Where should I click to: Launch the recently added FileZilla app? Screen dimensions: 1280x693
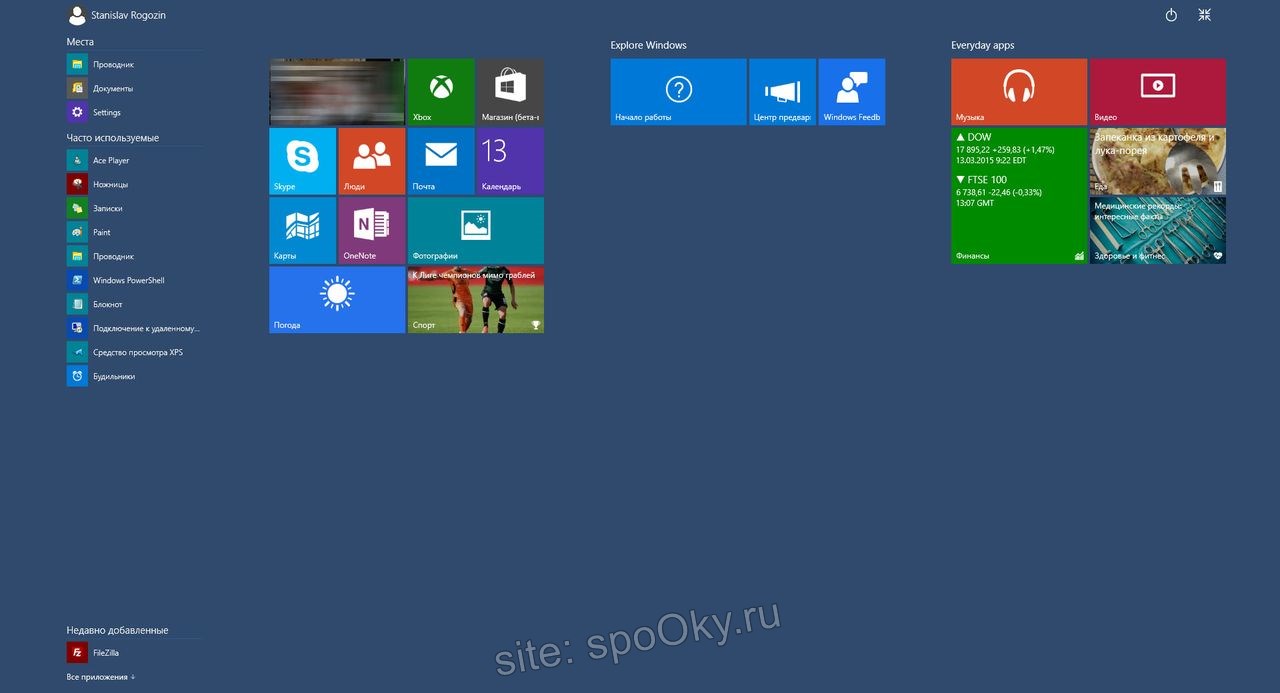[134, 653]
